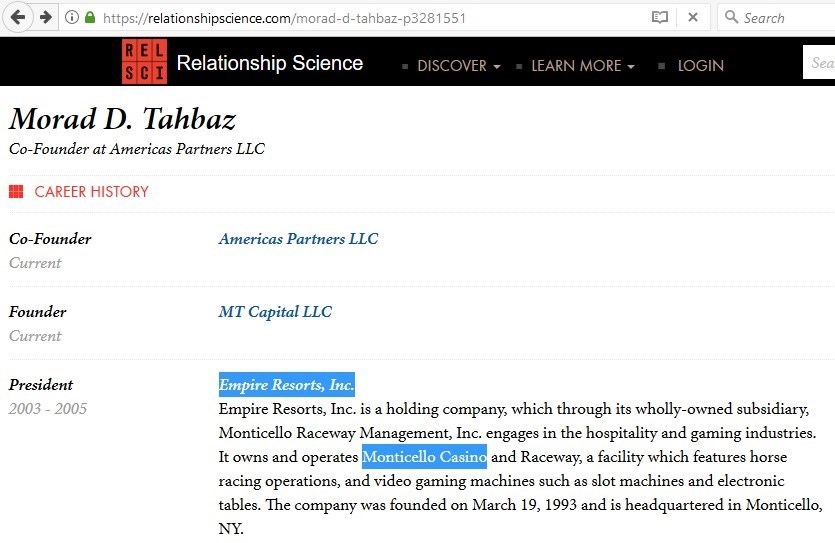Click the stop loading X button
The width and height of the screenshot is (835, 543).
pos(693,18)
